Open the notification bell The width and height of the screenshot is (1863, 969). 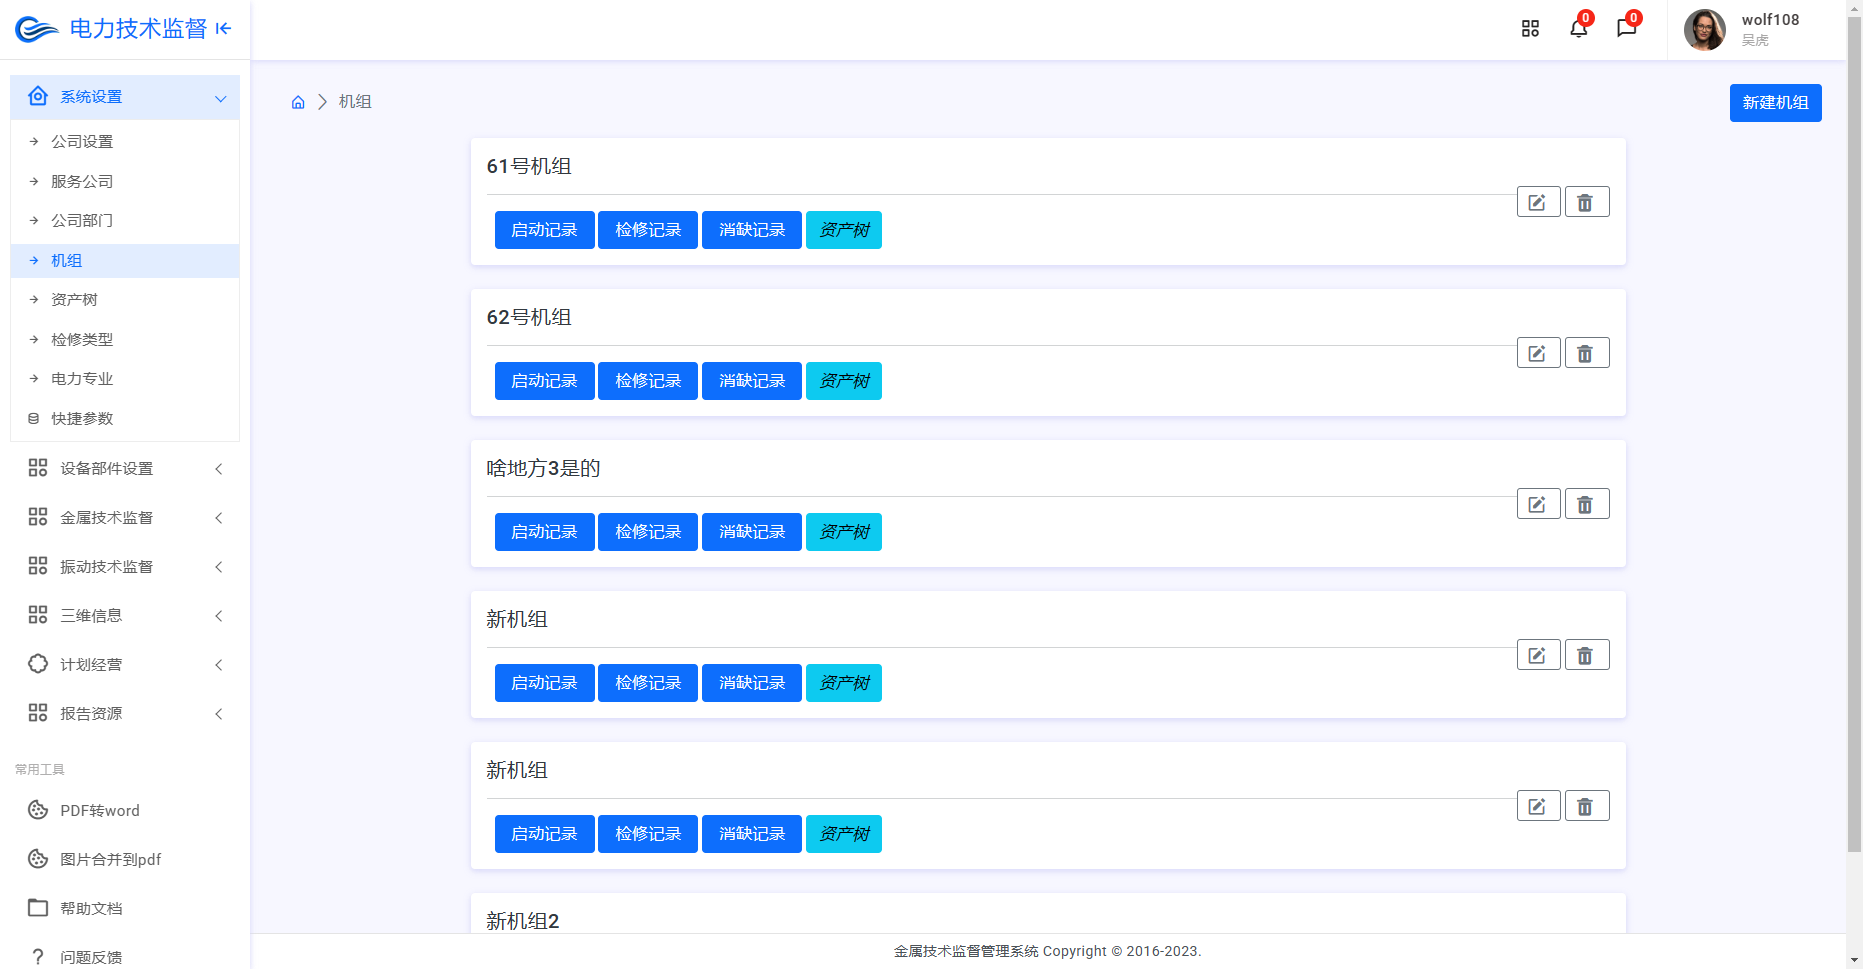[x=1579, y=28]
